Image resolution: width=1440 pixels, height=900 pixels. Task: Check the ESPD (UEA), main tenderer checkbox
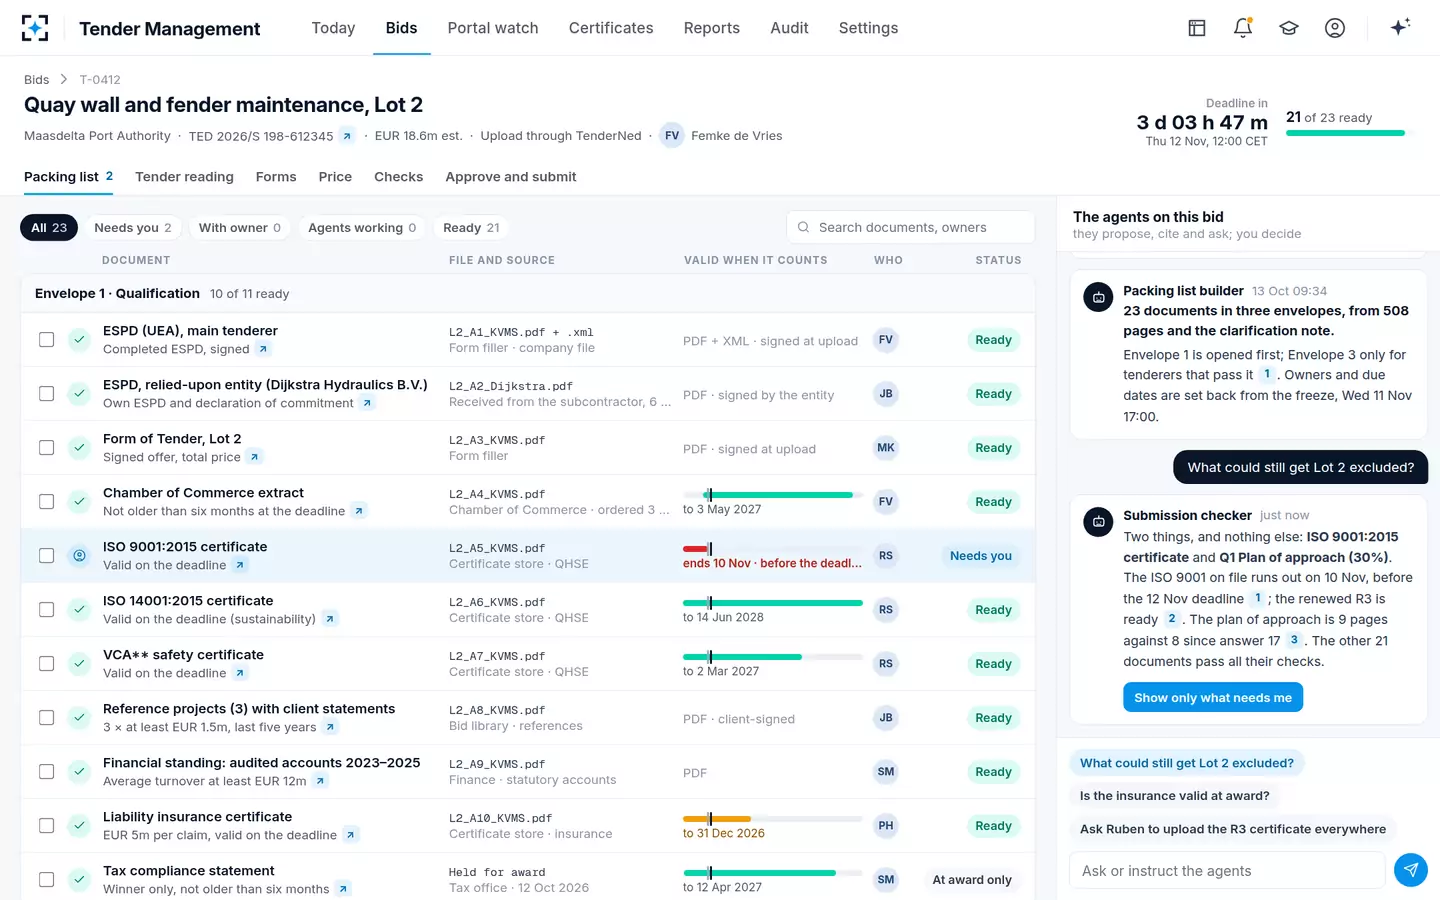pos(46,340)
